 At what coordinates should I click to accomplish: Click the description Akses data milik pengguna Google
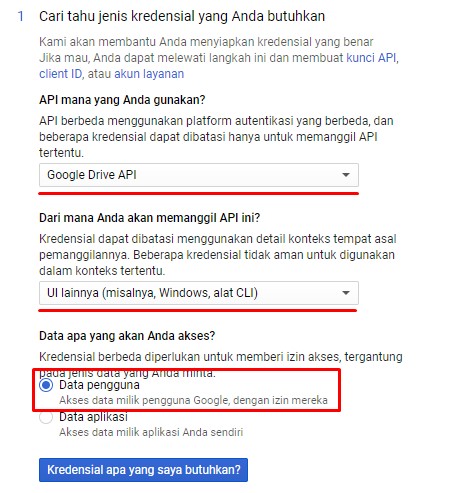coord(193,400)
